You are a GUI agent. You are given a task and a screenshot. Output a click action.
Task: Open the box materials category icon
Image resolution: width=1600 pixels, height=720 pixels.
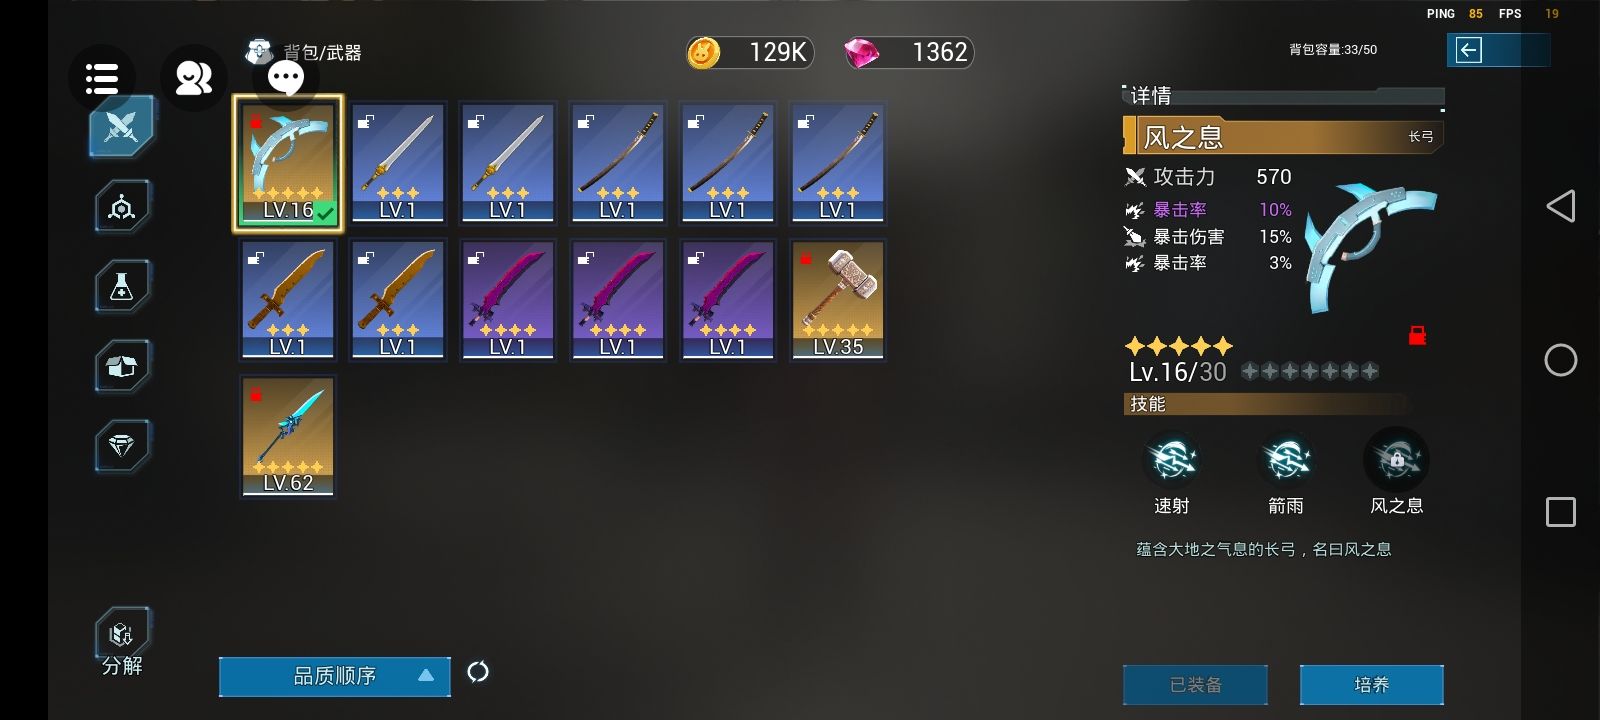click(x=122, y=366)
